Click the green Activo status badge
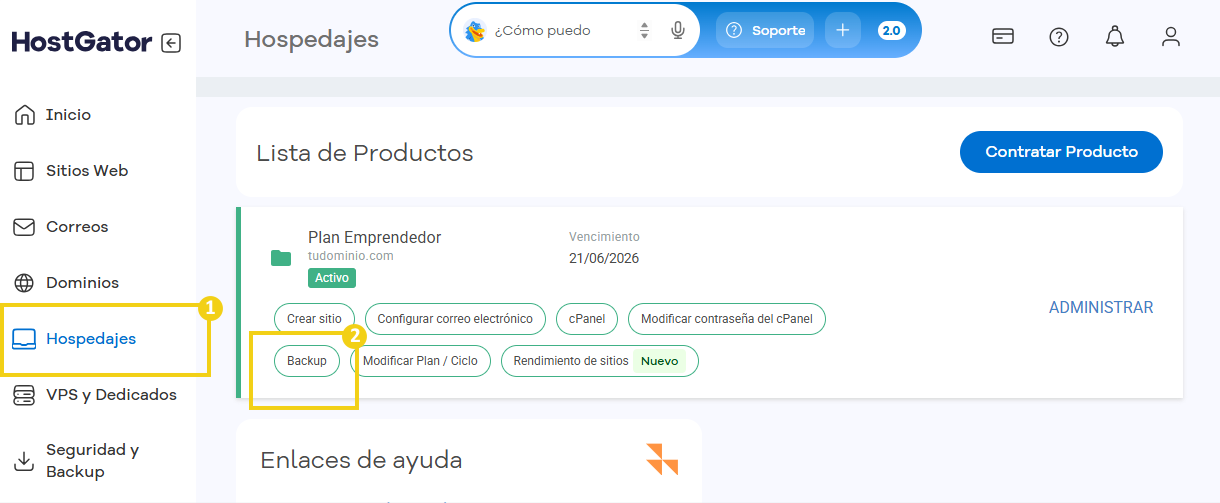Screen dimensions: 1220x503 (x=332, y=278)
